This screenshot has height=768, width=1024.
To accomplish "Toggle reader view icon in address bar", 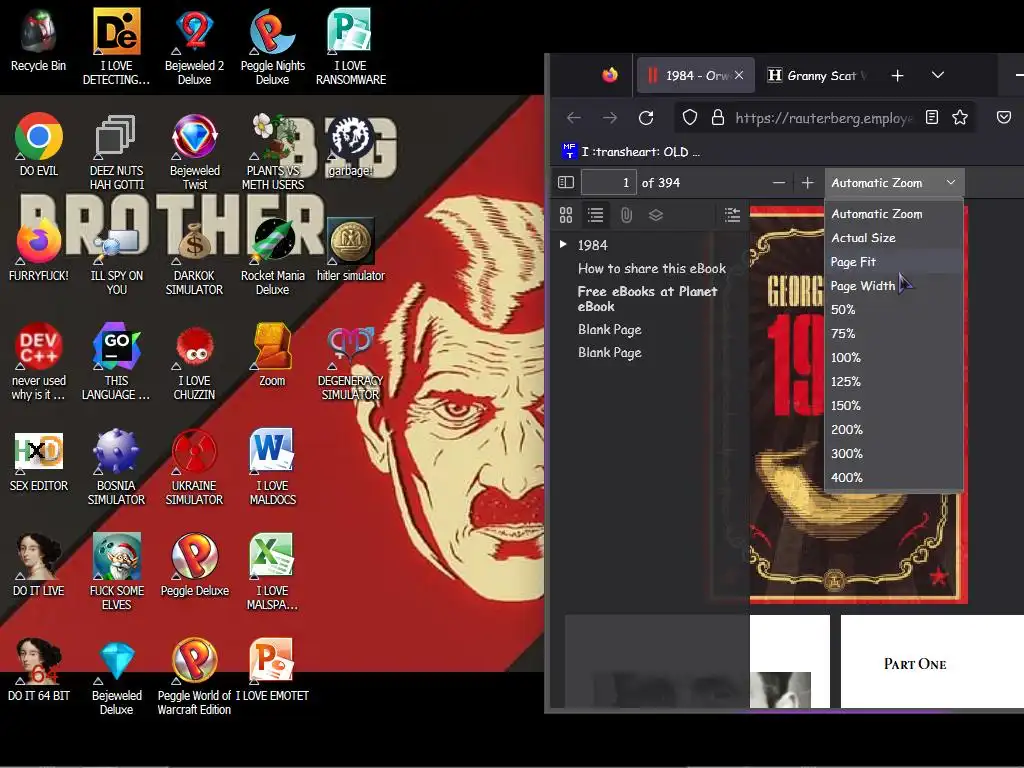I will [932, 118].
